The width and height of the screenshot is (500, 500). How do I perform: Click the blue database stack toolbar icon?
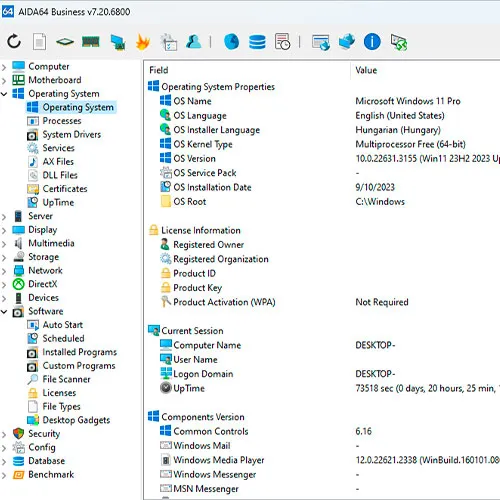(x=257, y=42)
